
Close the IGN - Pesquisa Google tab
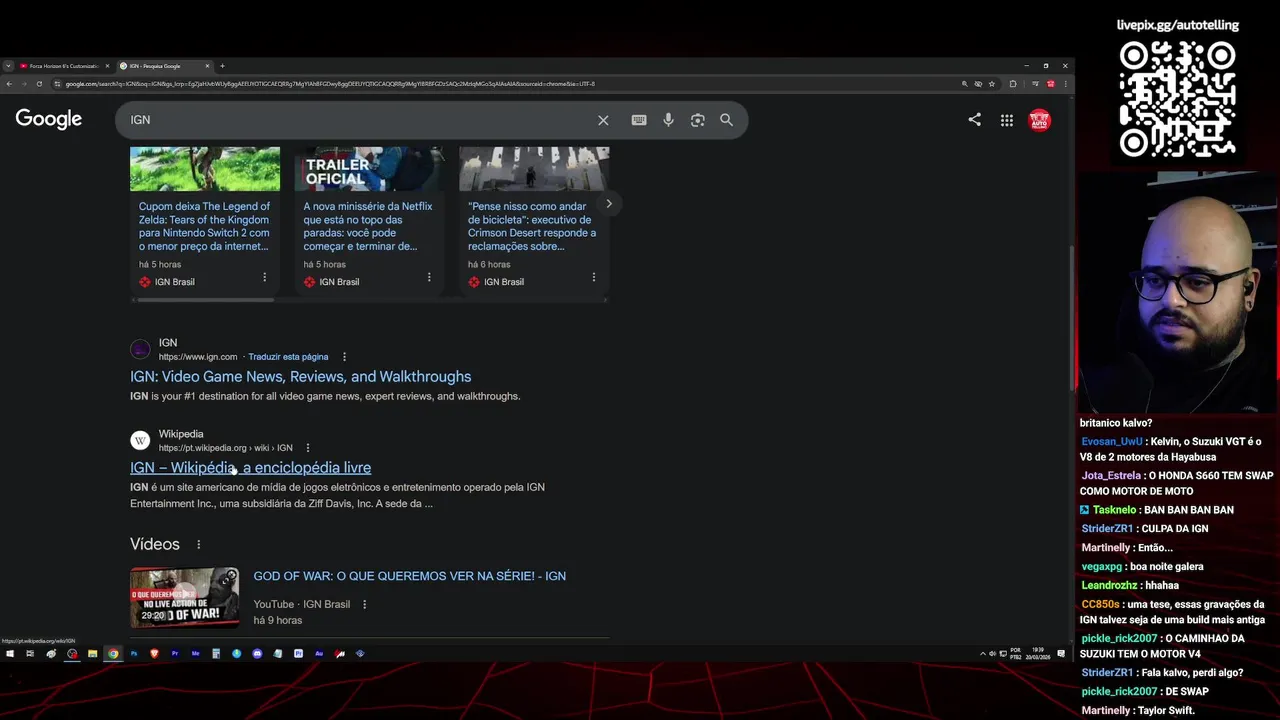(x=207, y=66)
